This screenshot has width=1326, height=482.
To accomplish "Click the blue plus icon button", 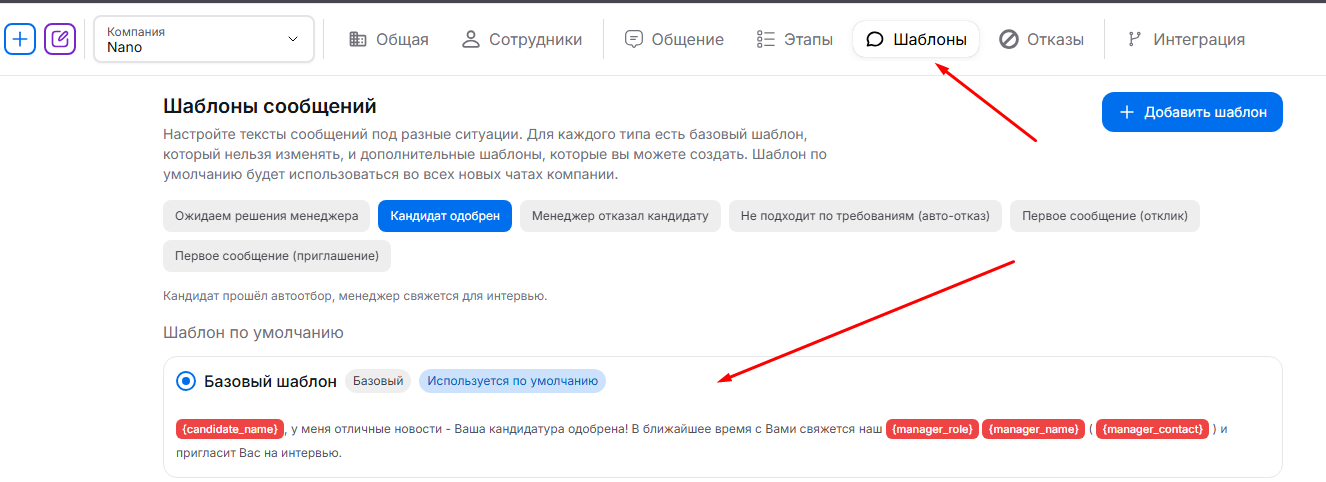I will pyautogui.click(x=21, y=39).
